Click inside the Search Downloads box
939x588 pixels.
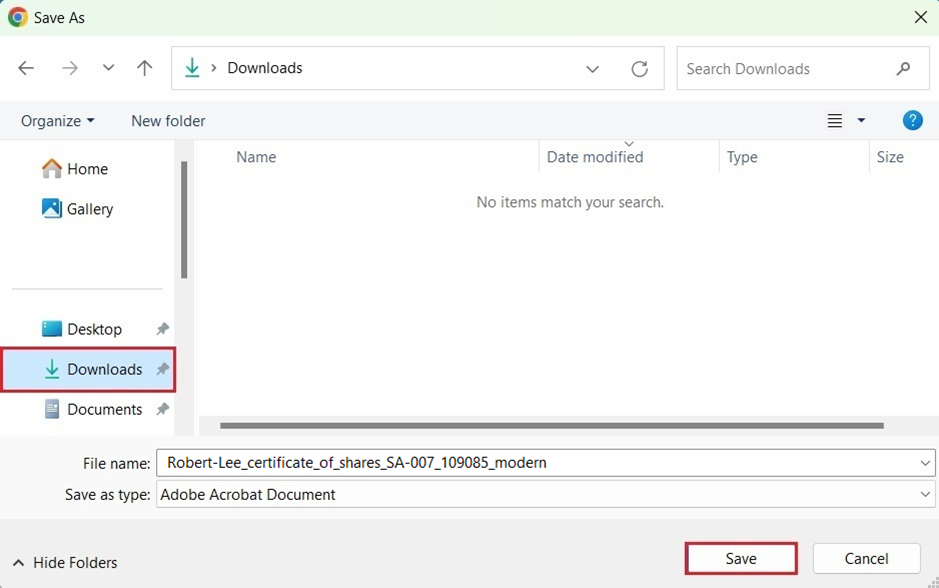(790, 68)
